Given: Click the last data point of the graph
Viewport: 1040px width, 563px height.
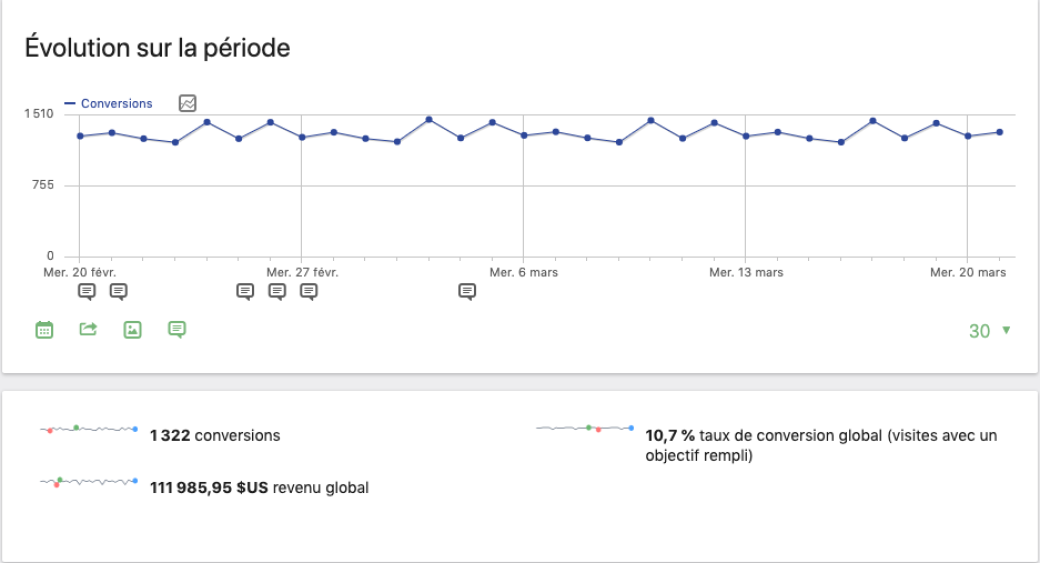Looking at the screenshot, I should pos(1000,132).
